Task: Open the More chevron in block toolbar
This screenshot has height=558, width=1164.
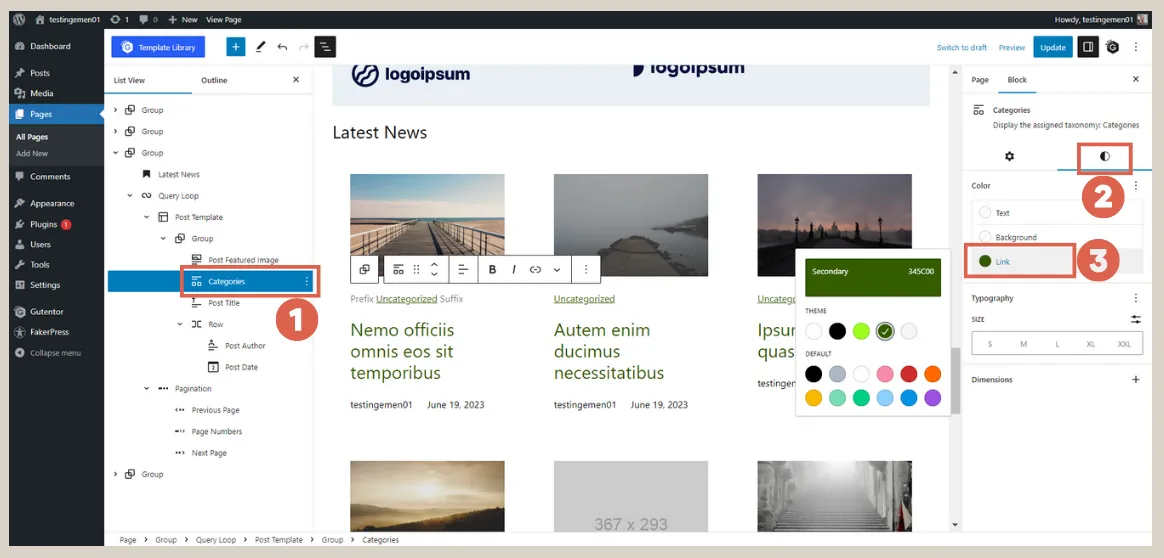Action: tap(557, 269)
